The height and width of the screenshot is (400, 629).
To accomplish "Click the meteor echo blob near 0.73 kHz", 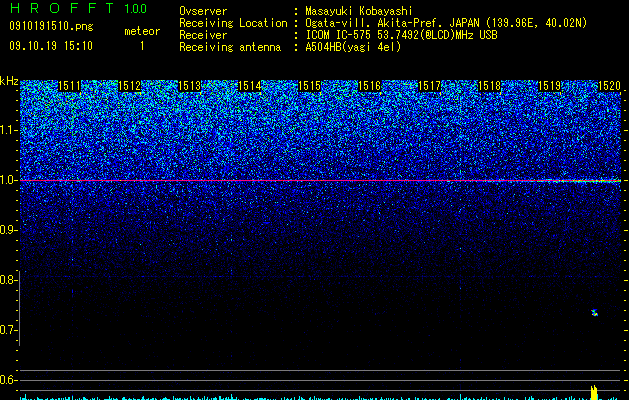I will (595, 313).
